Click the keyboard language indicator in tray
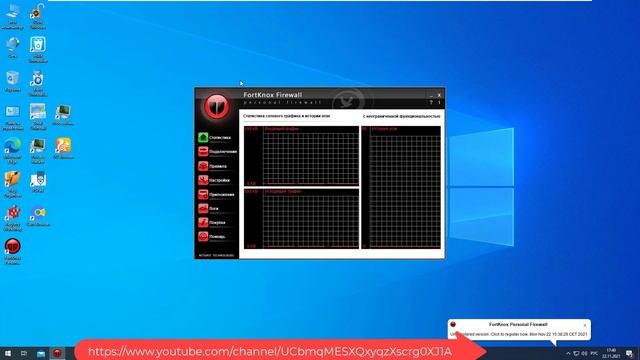Screen dimensions: 640x360 click(594, 353)
